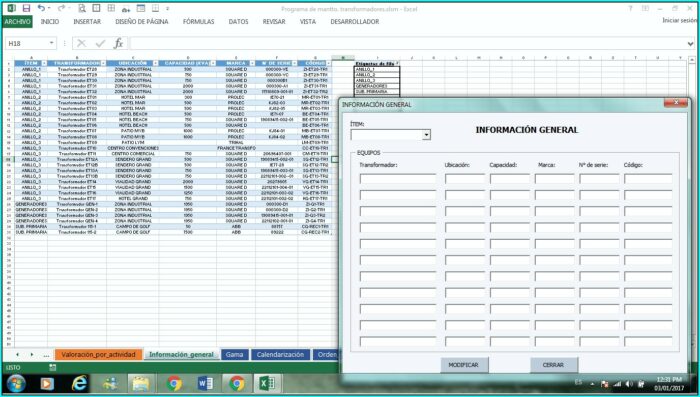Switch to the INSERTAR ribbon tab
Viewport: 700px width, 397px height.
click(x=87, y=21)
